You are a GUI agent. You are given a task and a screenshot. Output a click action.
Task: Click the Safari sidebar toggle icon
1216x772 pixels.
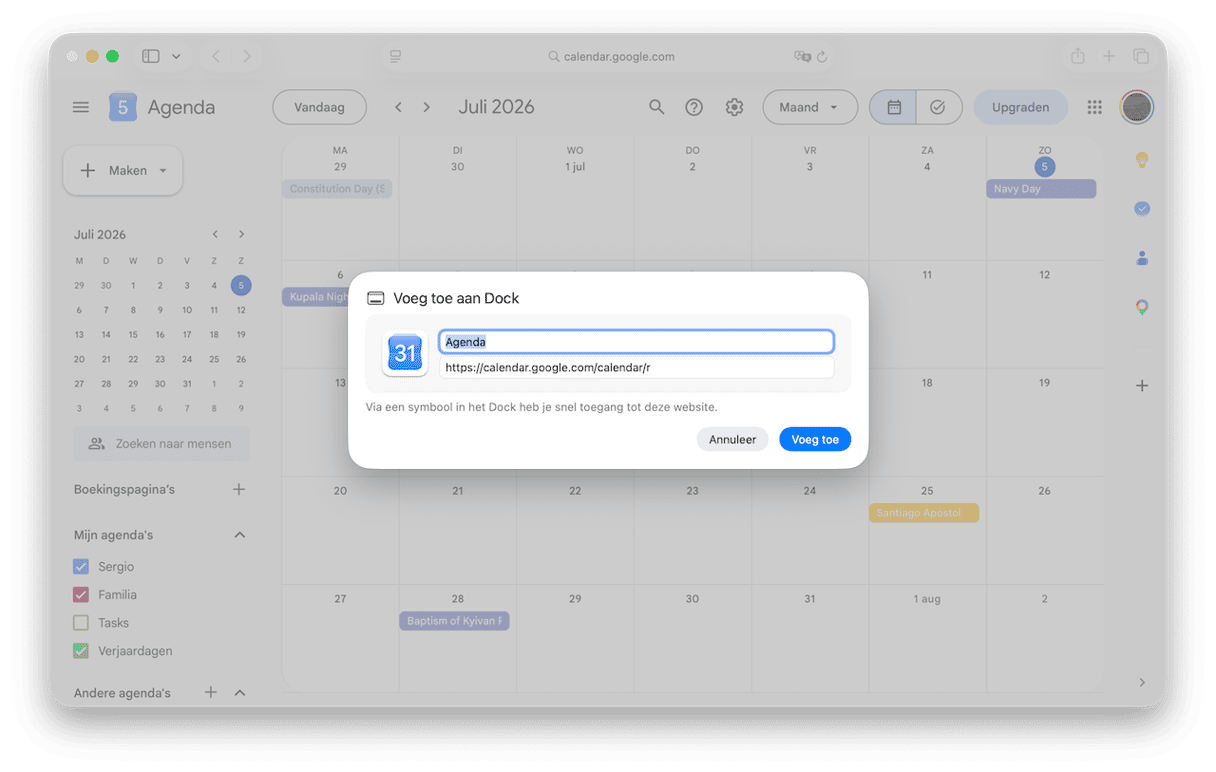tap(151, 57)
